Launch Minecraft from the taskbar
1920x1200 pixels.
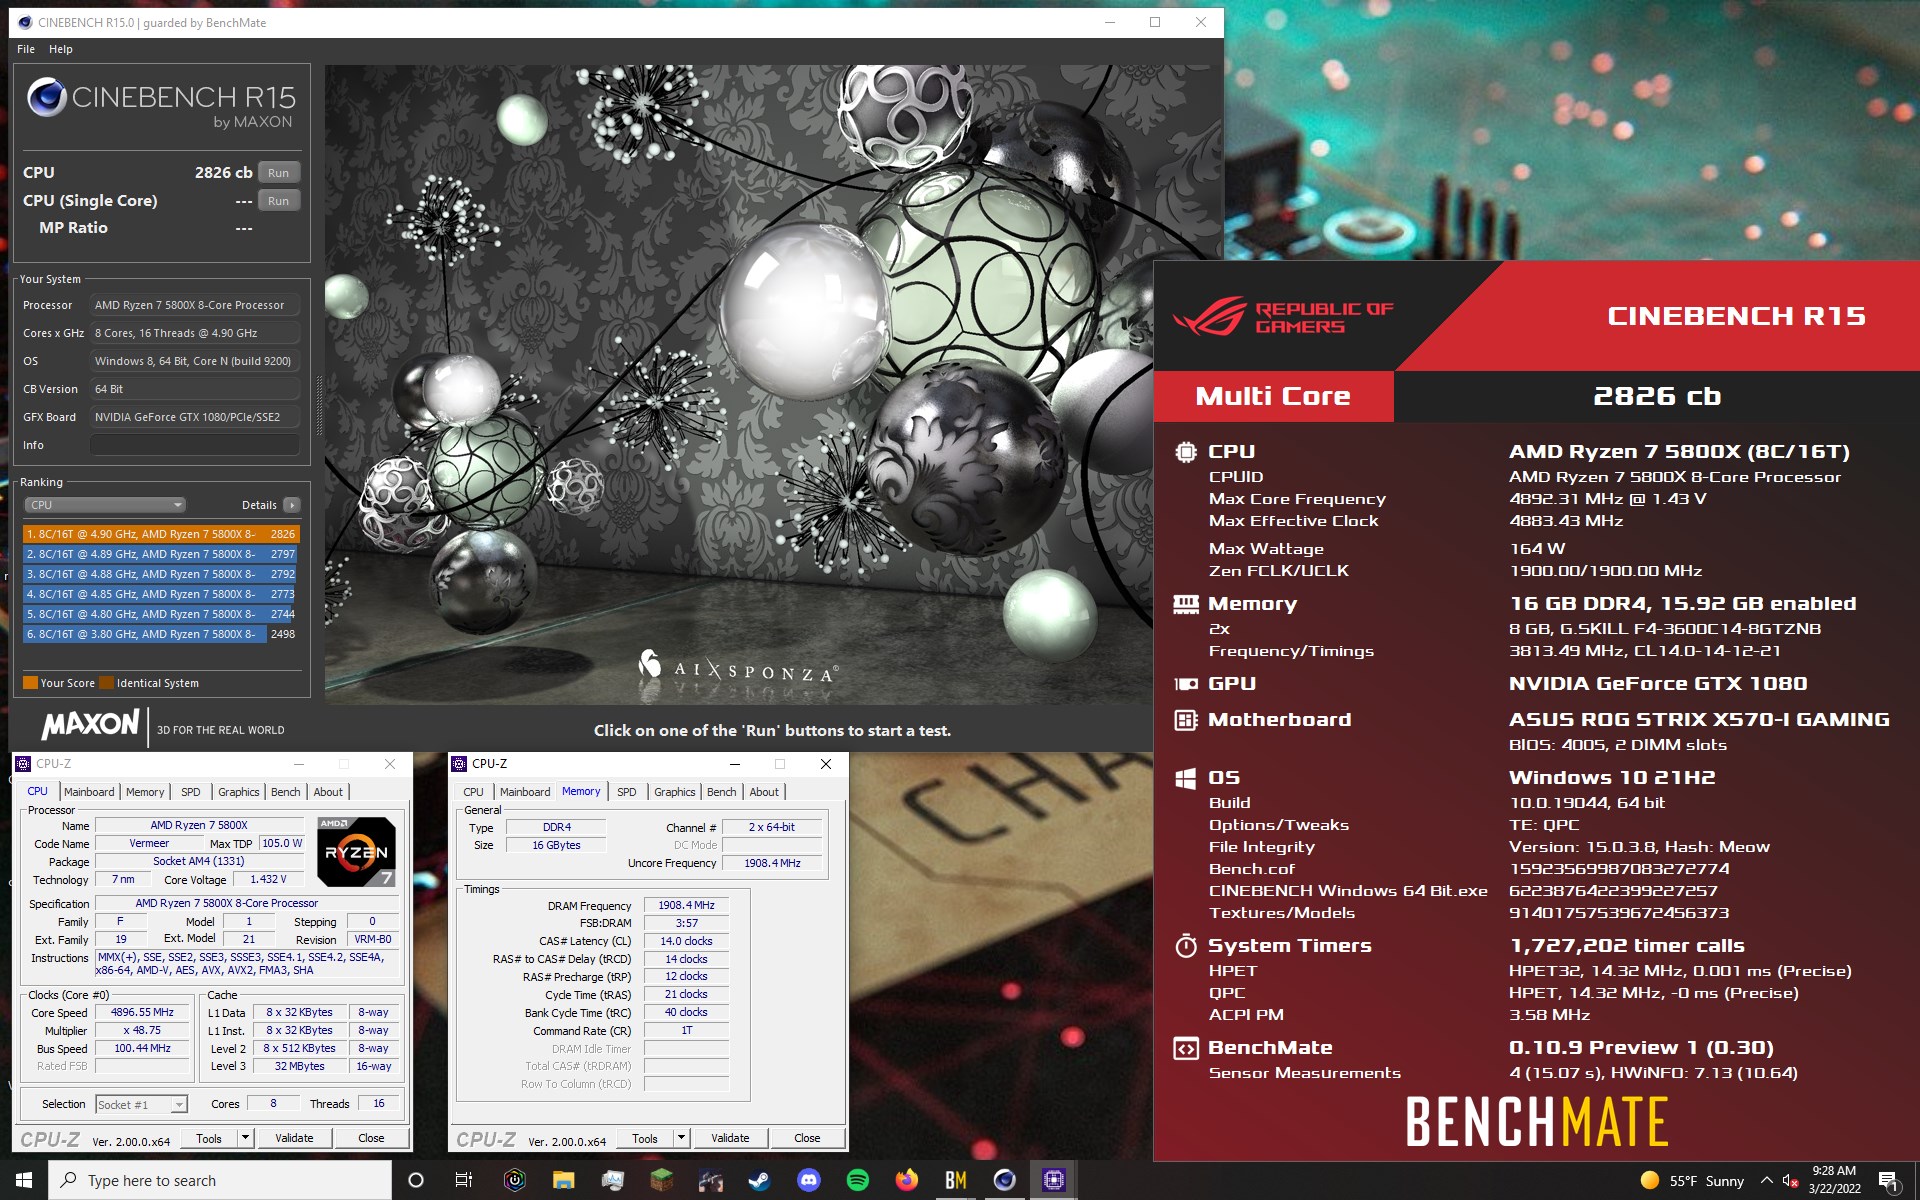click(661, 1180)
